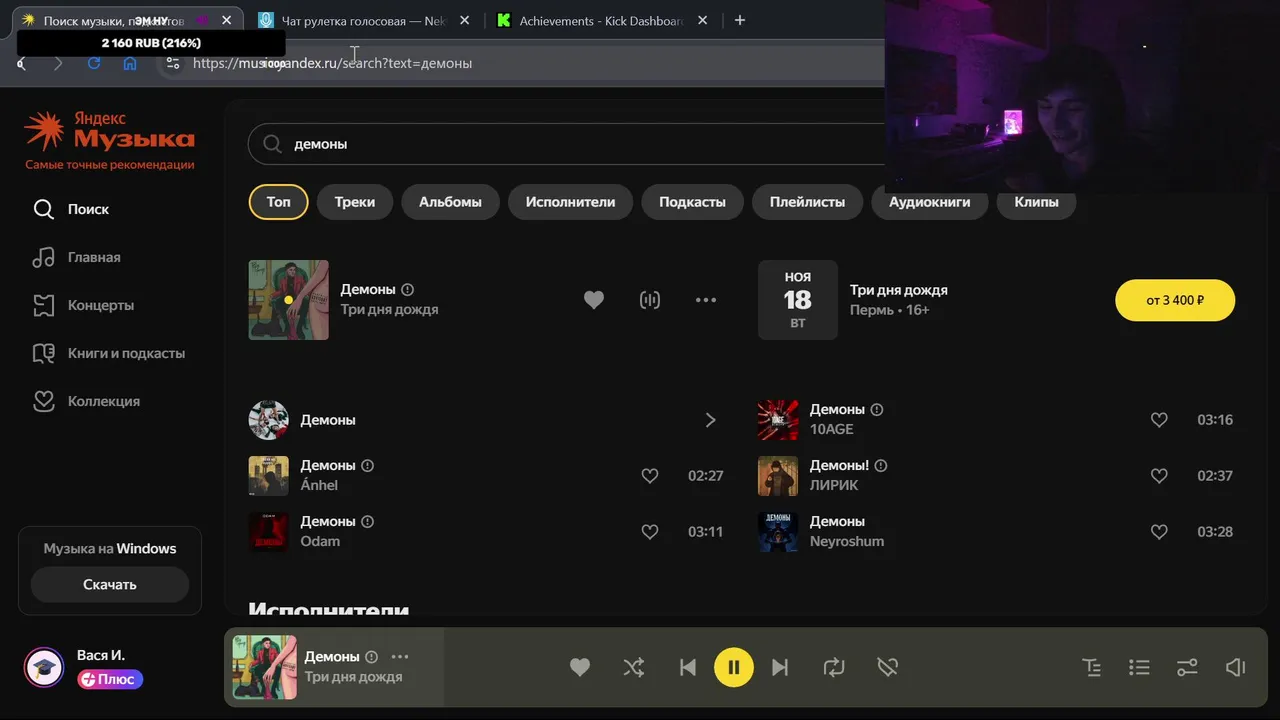Buy tickets from 3 400 ₽
1280x720 pixels.
click(x=1175, y=300)
